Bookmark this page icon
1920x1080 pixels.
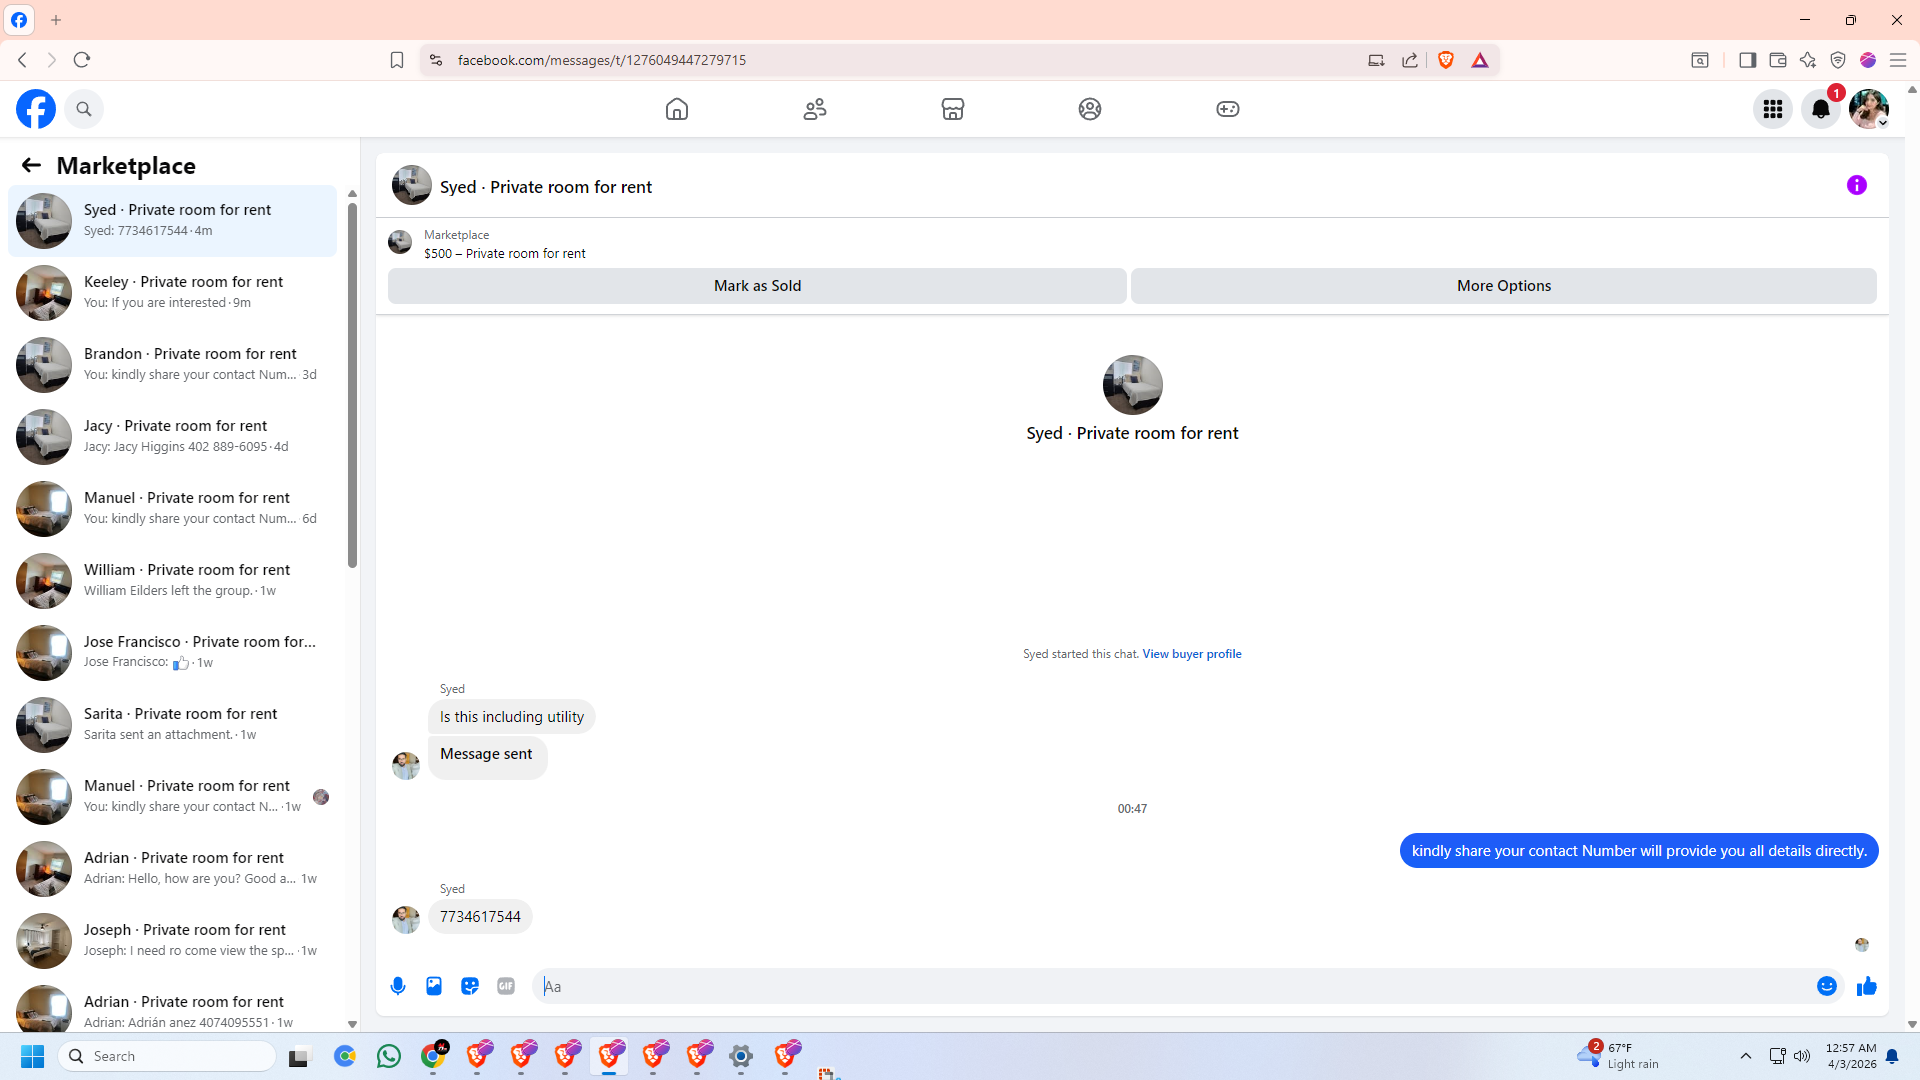(397, 60)
